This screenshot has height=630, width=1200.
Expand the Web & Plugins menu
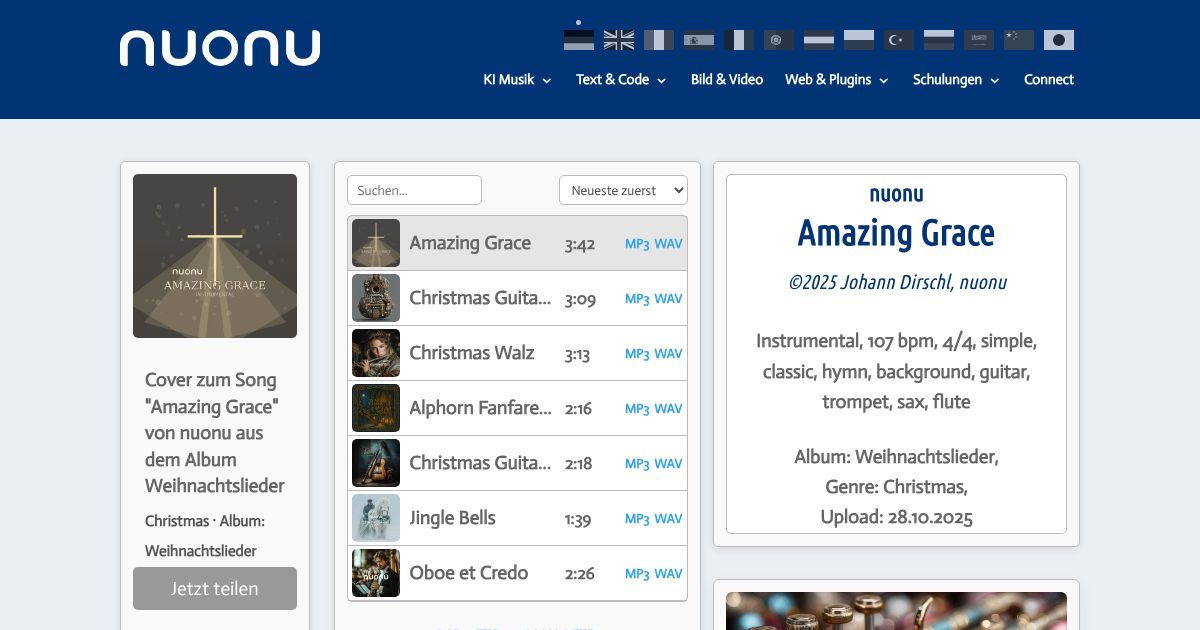[x=837, y=80]
